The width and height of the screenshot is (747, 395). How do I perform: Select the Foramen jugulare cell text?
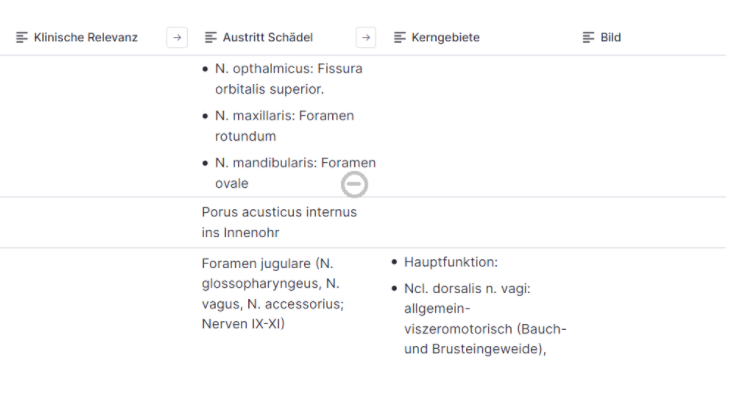(x=273, y=294)
